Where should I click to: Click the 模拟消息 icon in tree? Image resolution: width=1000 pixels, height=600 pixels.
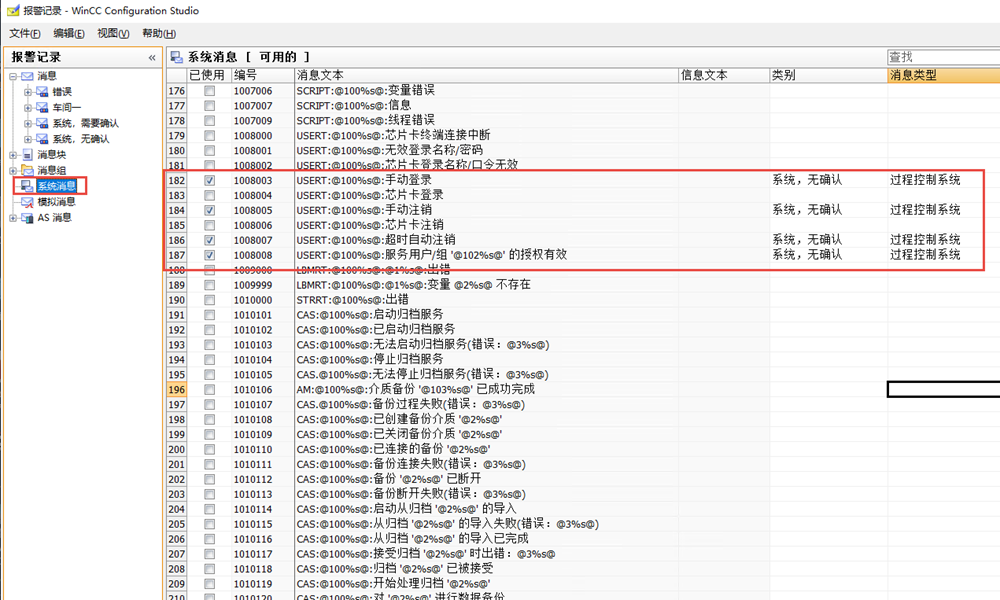(x=27, y=202)
